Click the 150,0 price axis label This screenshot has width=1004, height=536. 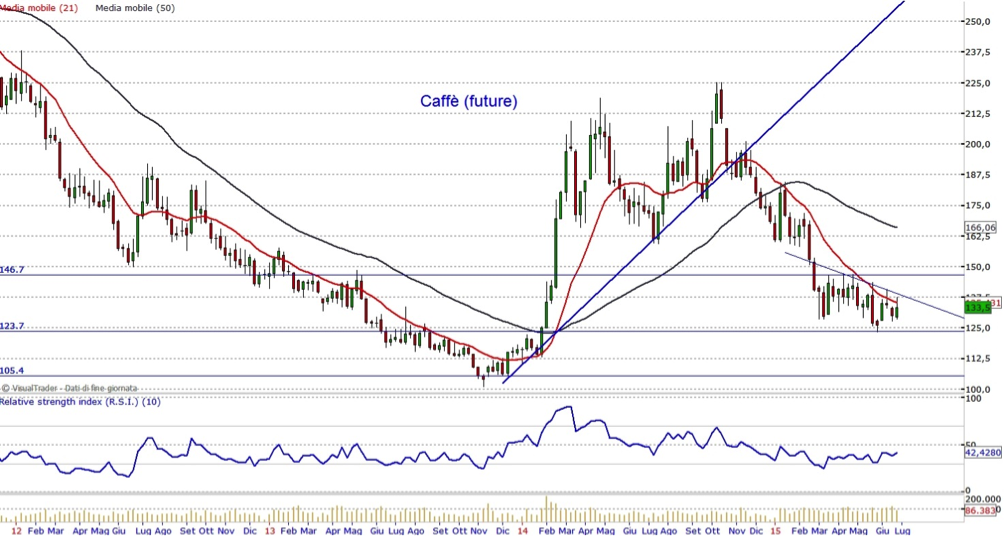click(x=977, y=267)
